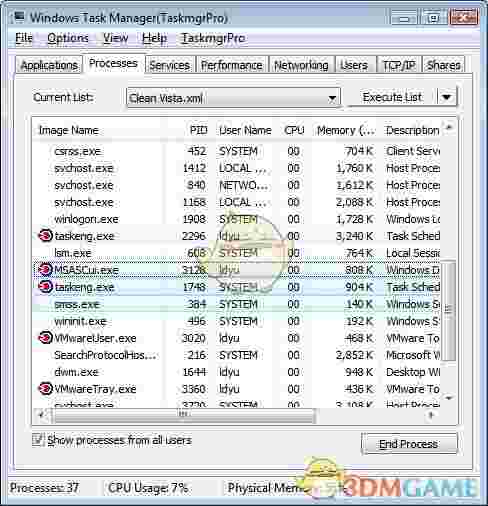Sort by the User Name column header
Viewport: 488px width, 506px height.
point(245,130)
